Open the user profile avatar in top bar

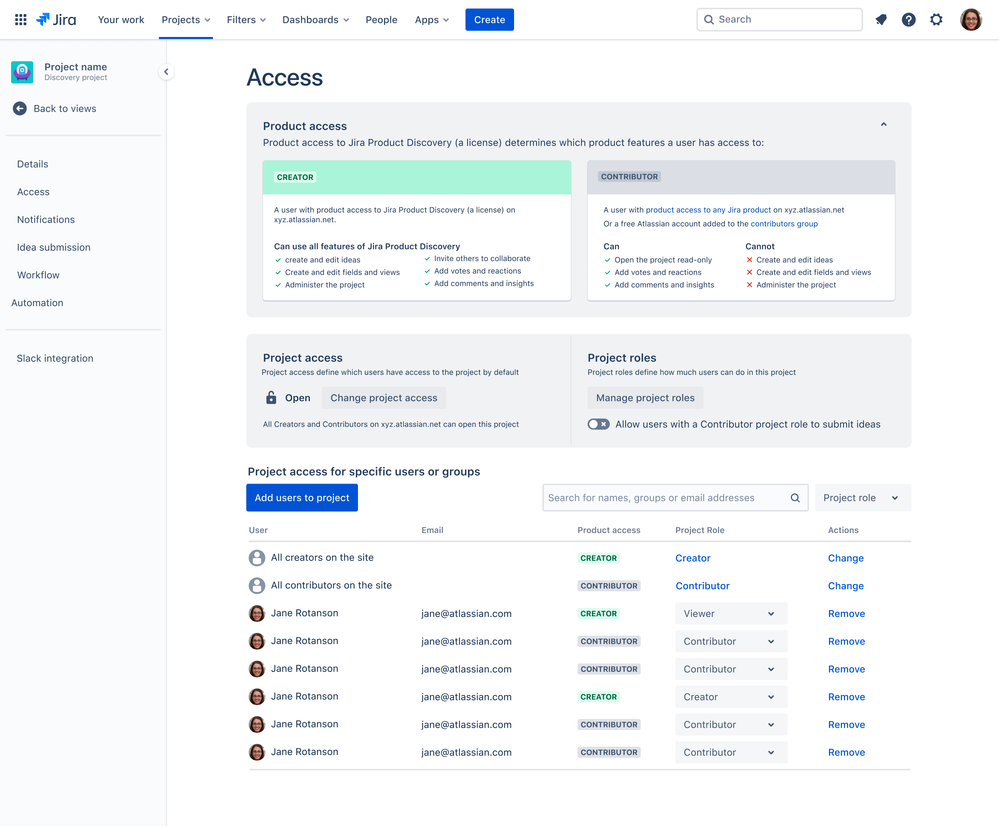coord(971,20)
